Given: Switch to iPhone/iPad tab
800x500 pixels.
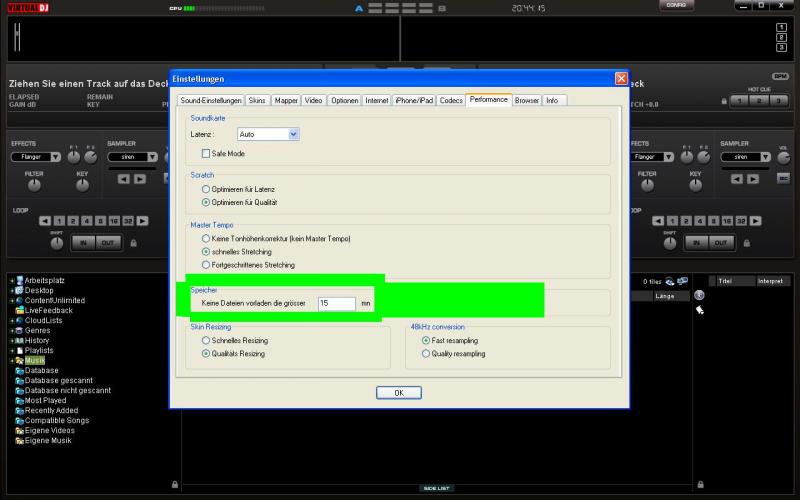Looking at the screenshot, I should pyautogui.click(x=414, y=101).
